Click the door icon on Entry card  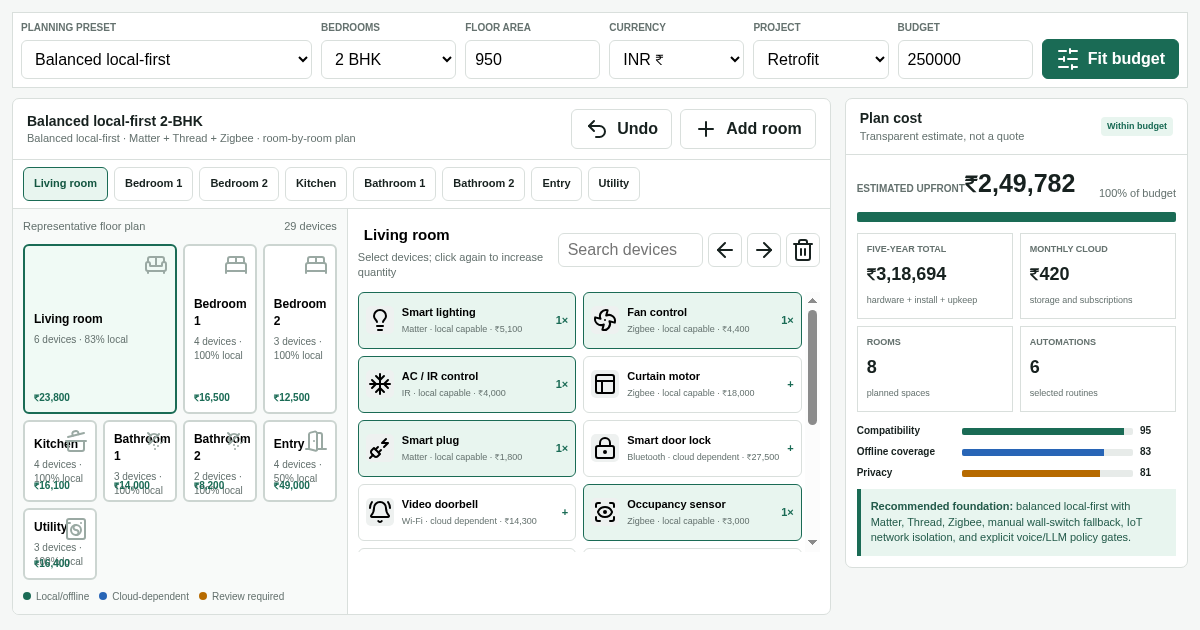pyautogui.click(x=316, y=441)
